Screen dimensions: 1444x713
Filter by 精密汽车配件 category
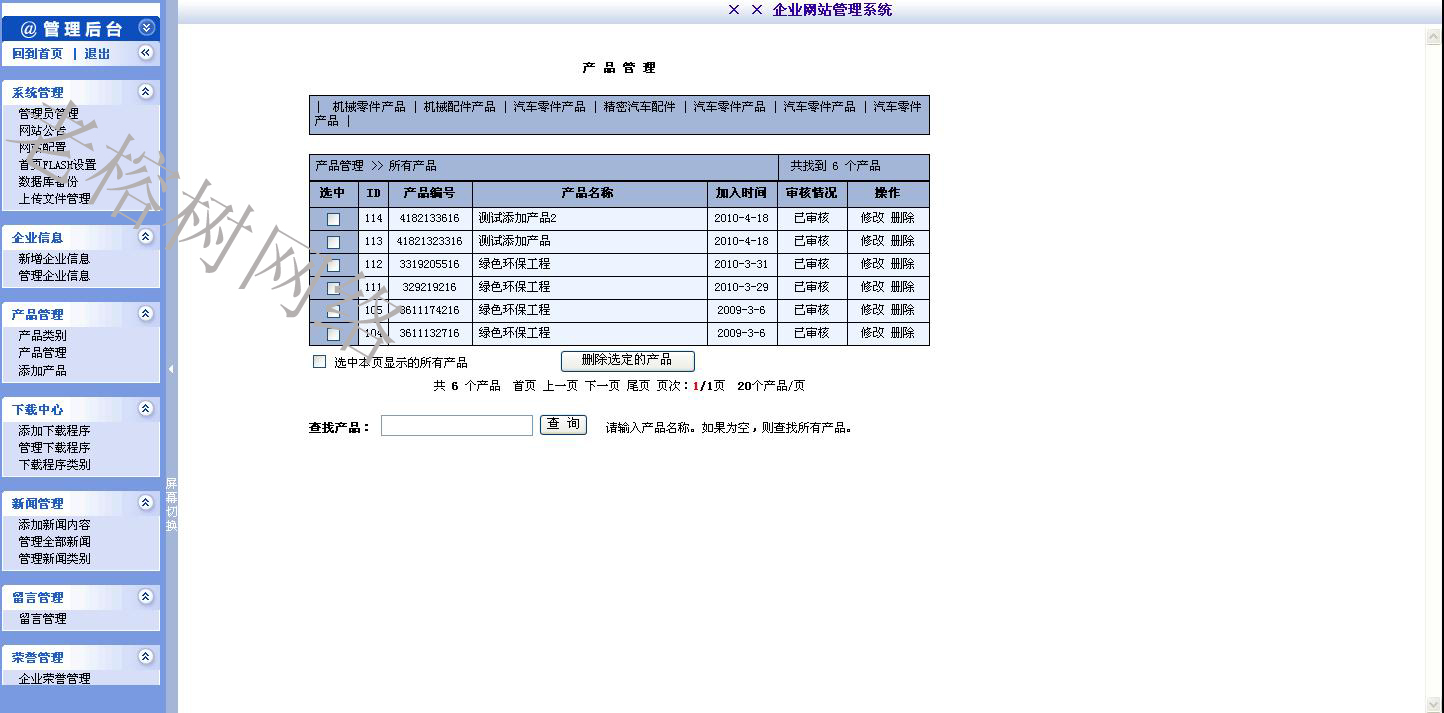pos(639,106)
